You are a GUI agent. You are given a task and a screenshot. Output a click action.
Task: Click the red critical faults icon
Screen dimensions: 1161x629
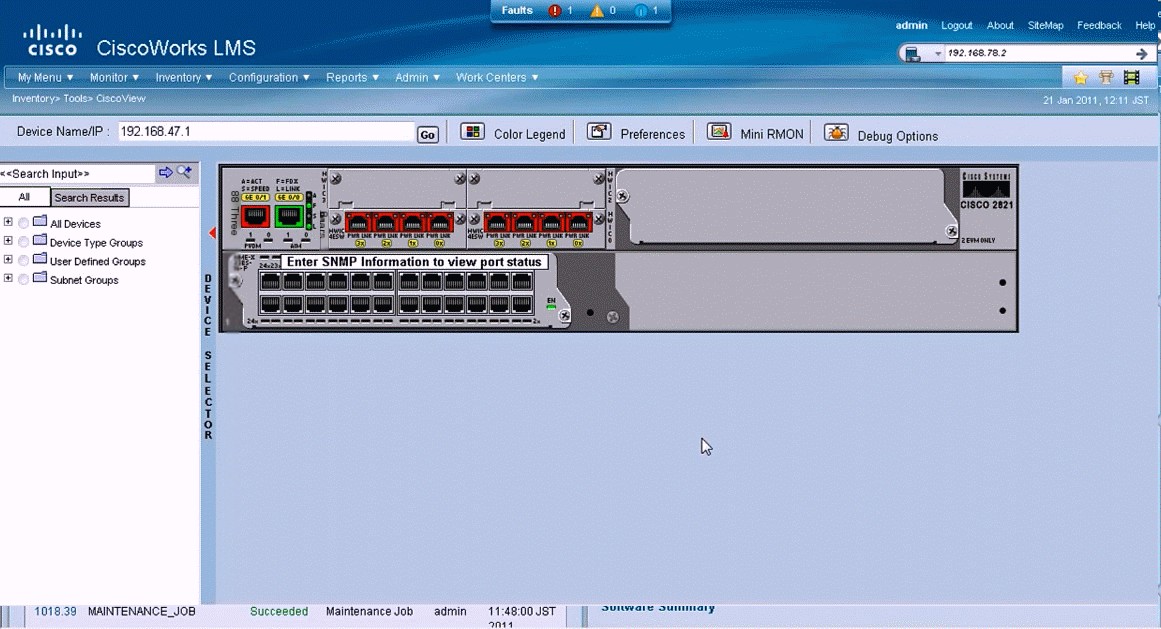point(555,10)
